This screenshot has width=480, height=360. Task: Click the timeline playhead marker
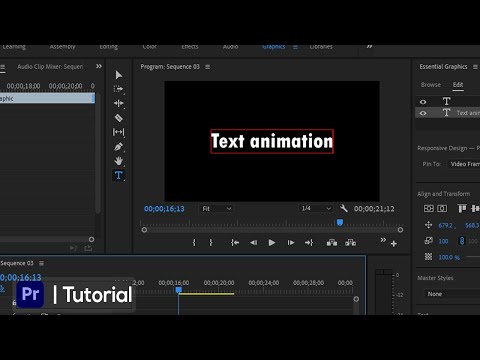(x=179, y=290)
